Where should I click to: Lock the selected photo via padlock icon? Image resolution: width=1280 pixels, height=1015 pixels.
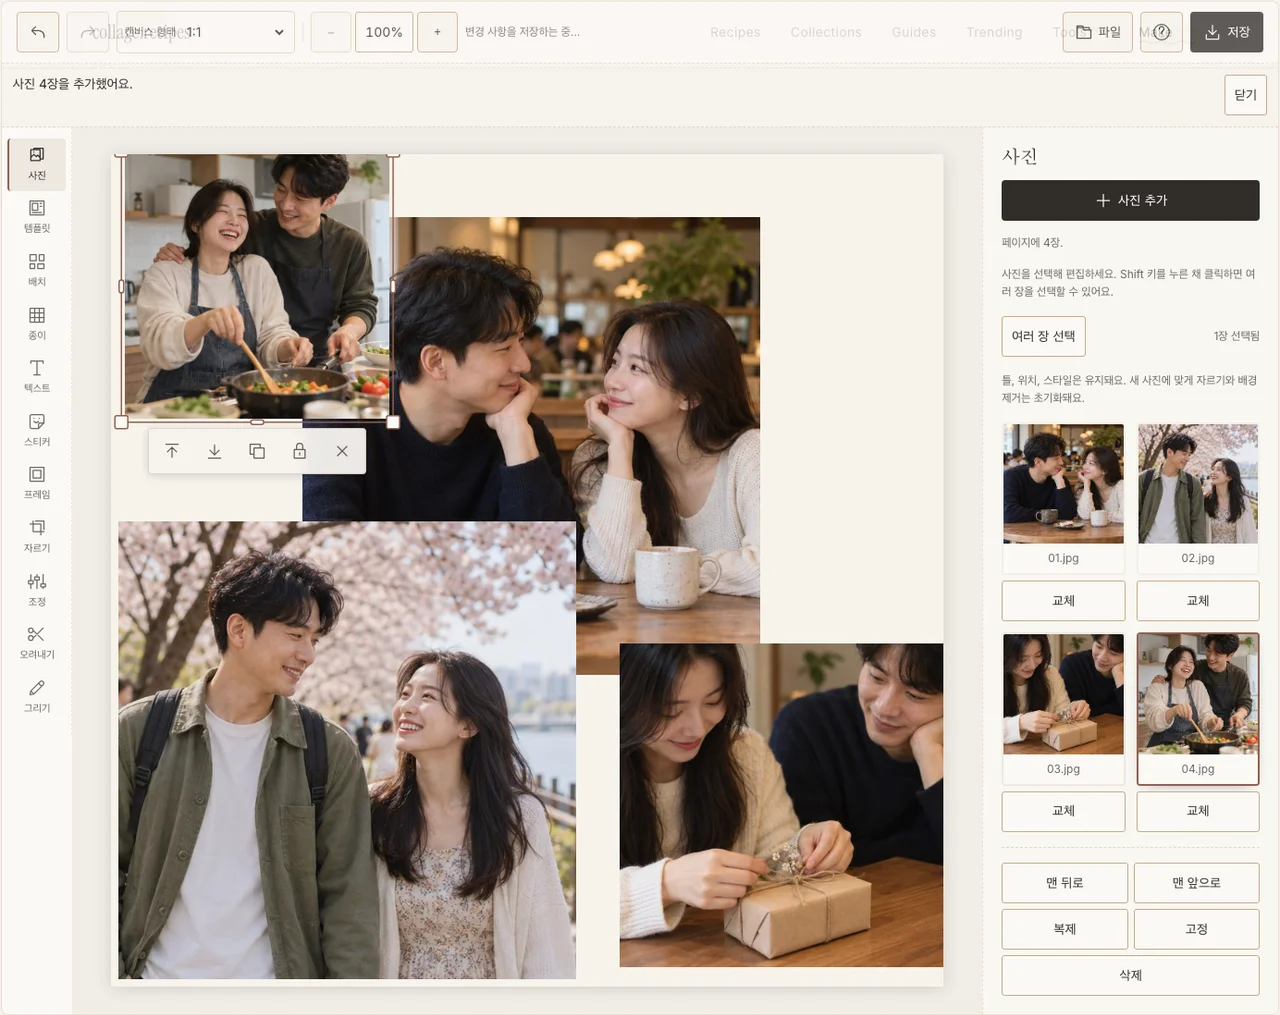point(299,451)
